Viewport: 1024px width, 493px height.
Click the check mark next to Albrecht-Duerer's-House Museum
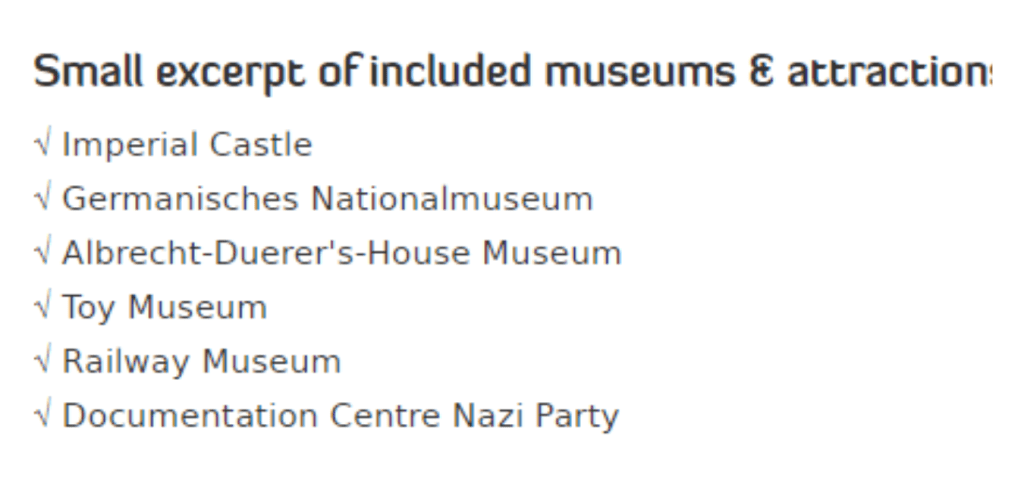(43, 254)
